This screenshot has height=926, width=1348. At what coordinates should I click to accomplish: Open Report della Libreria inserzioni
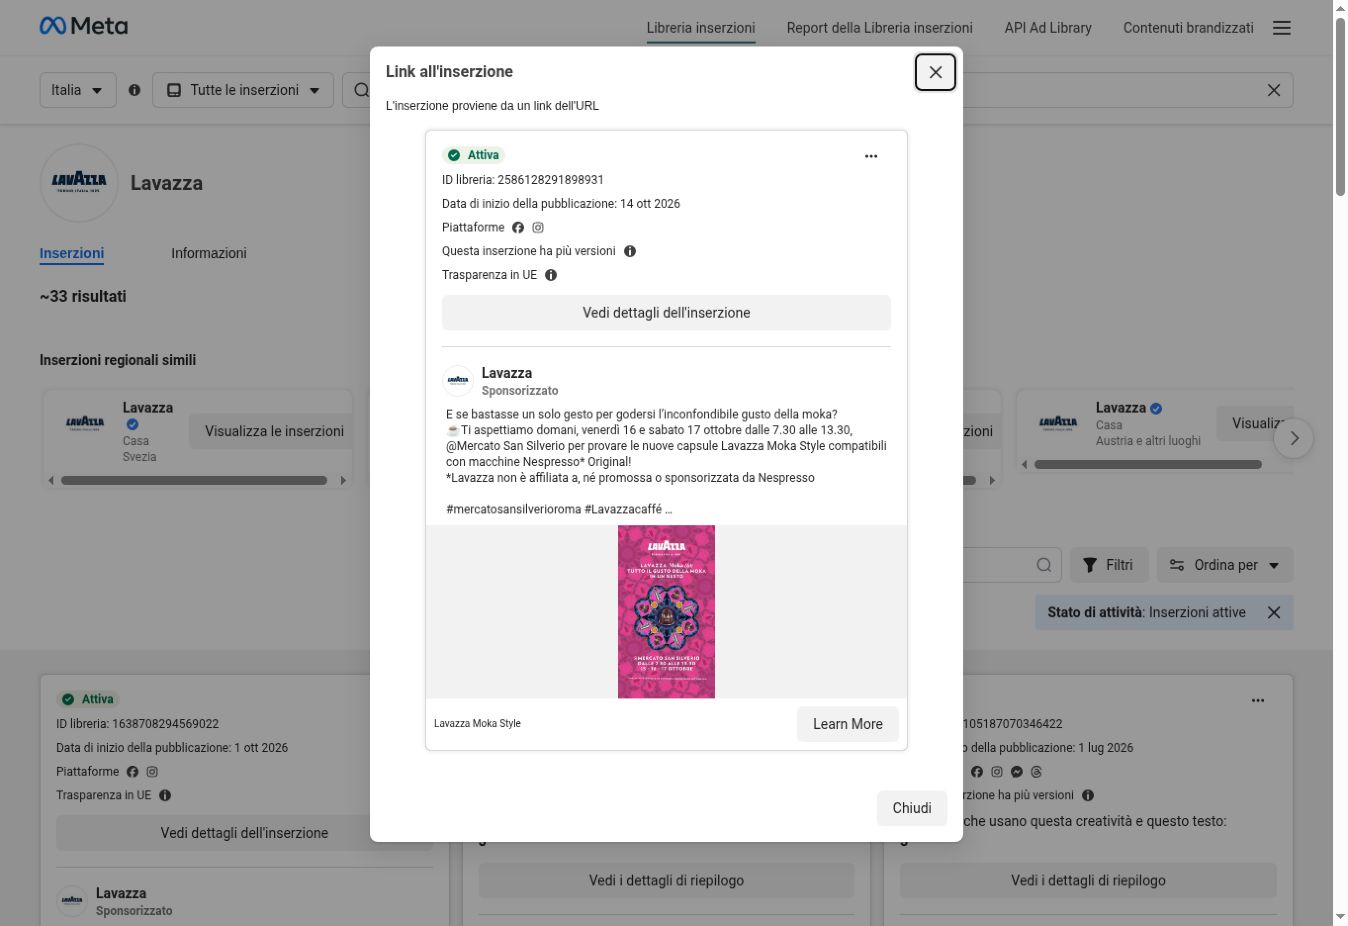(x=879, y=28)
